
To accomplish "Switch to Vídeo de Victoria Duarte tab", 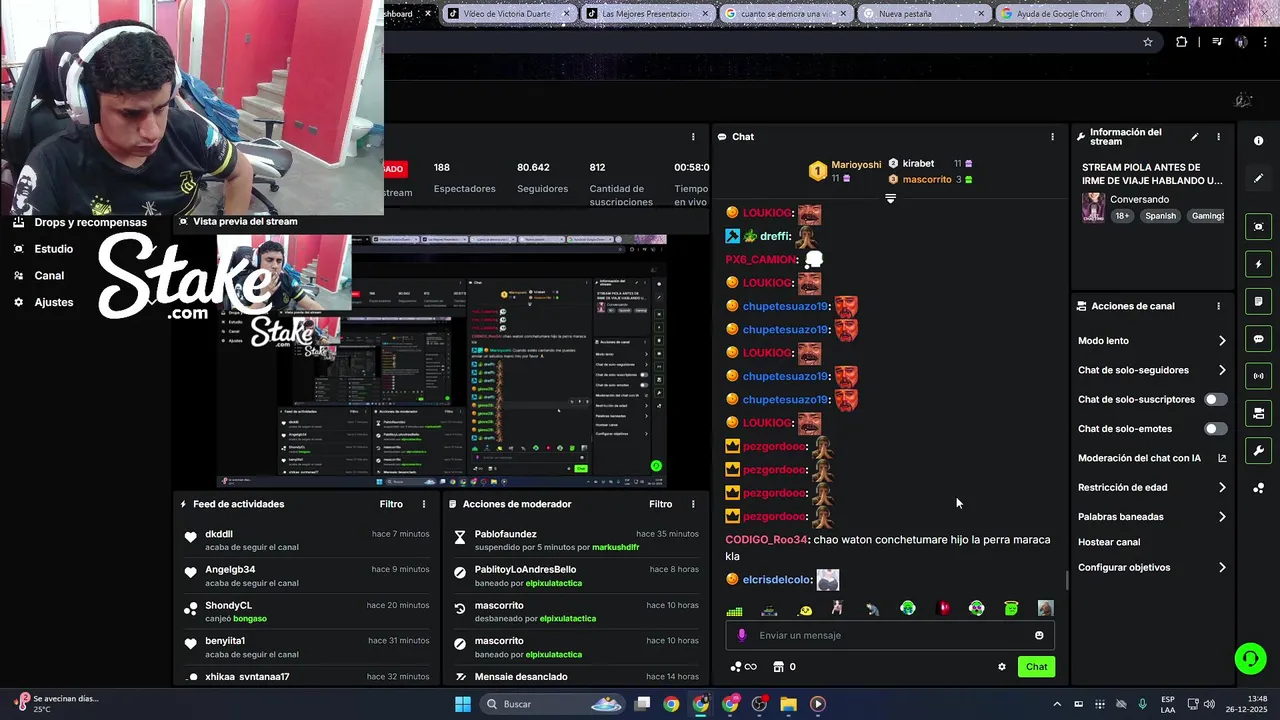I will pos(509,14).
